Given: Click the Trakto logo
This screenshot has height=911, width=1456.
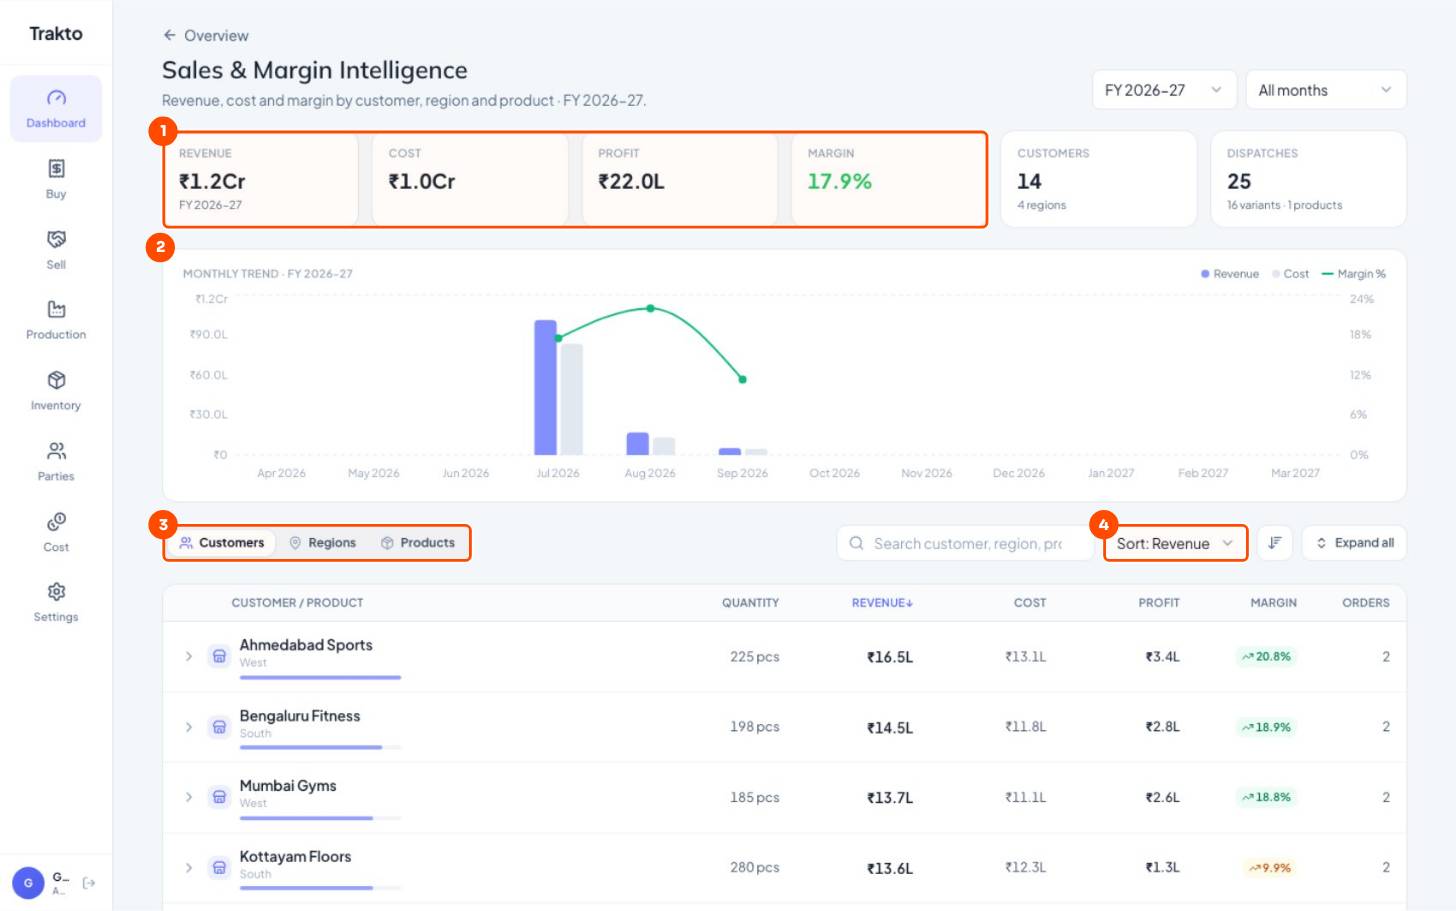Looking at the screenshot, I should [x=56, y=33].
